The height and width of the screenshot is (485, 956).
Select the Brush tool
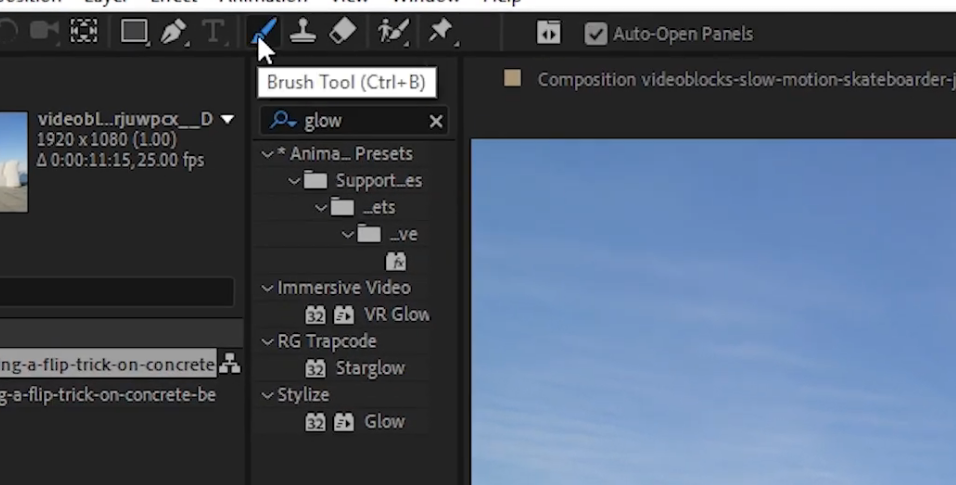(x=265, y=31)
